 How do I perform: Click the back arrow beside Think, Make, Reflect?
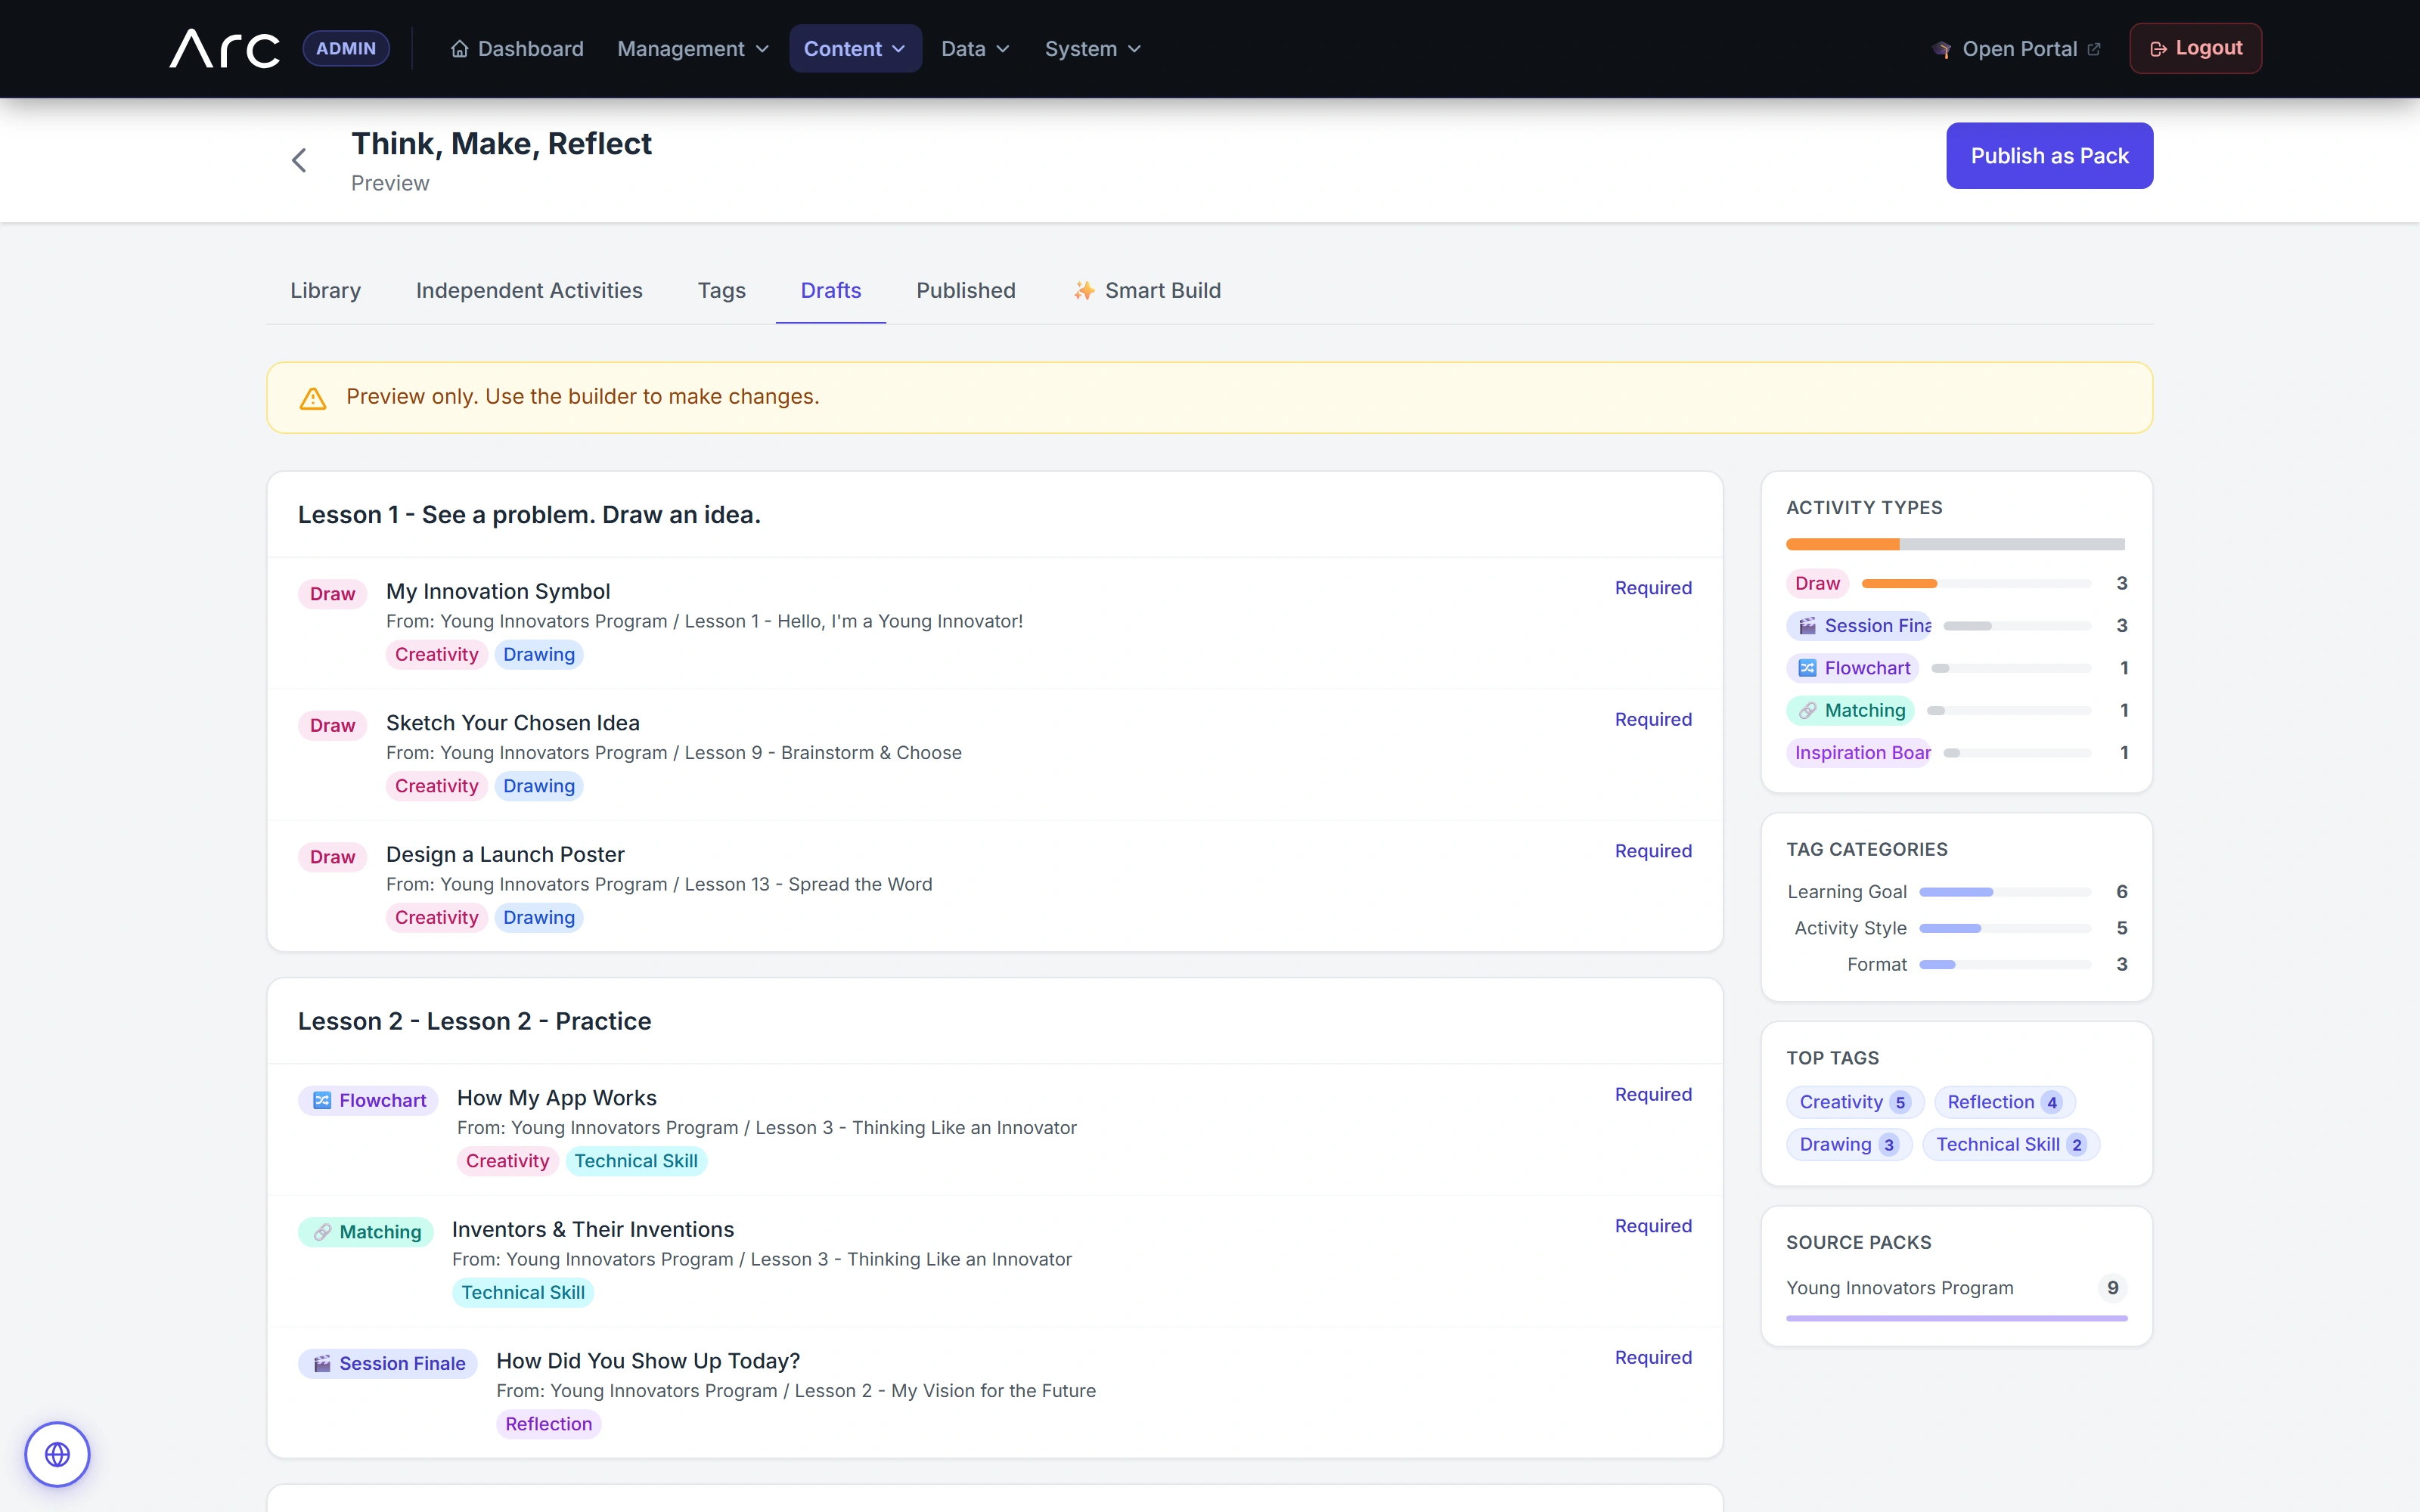click(x=299, y=160)
